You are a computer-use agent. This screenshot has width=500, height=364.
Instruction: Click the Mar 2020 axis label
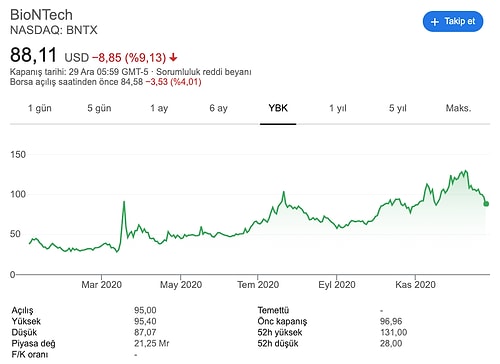coord(101,285)
